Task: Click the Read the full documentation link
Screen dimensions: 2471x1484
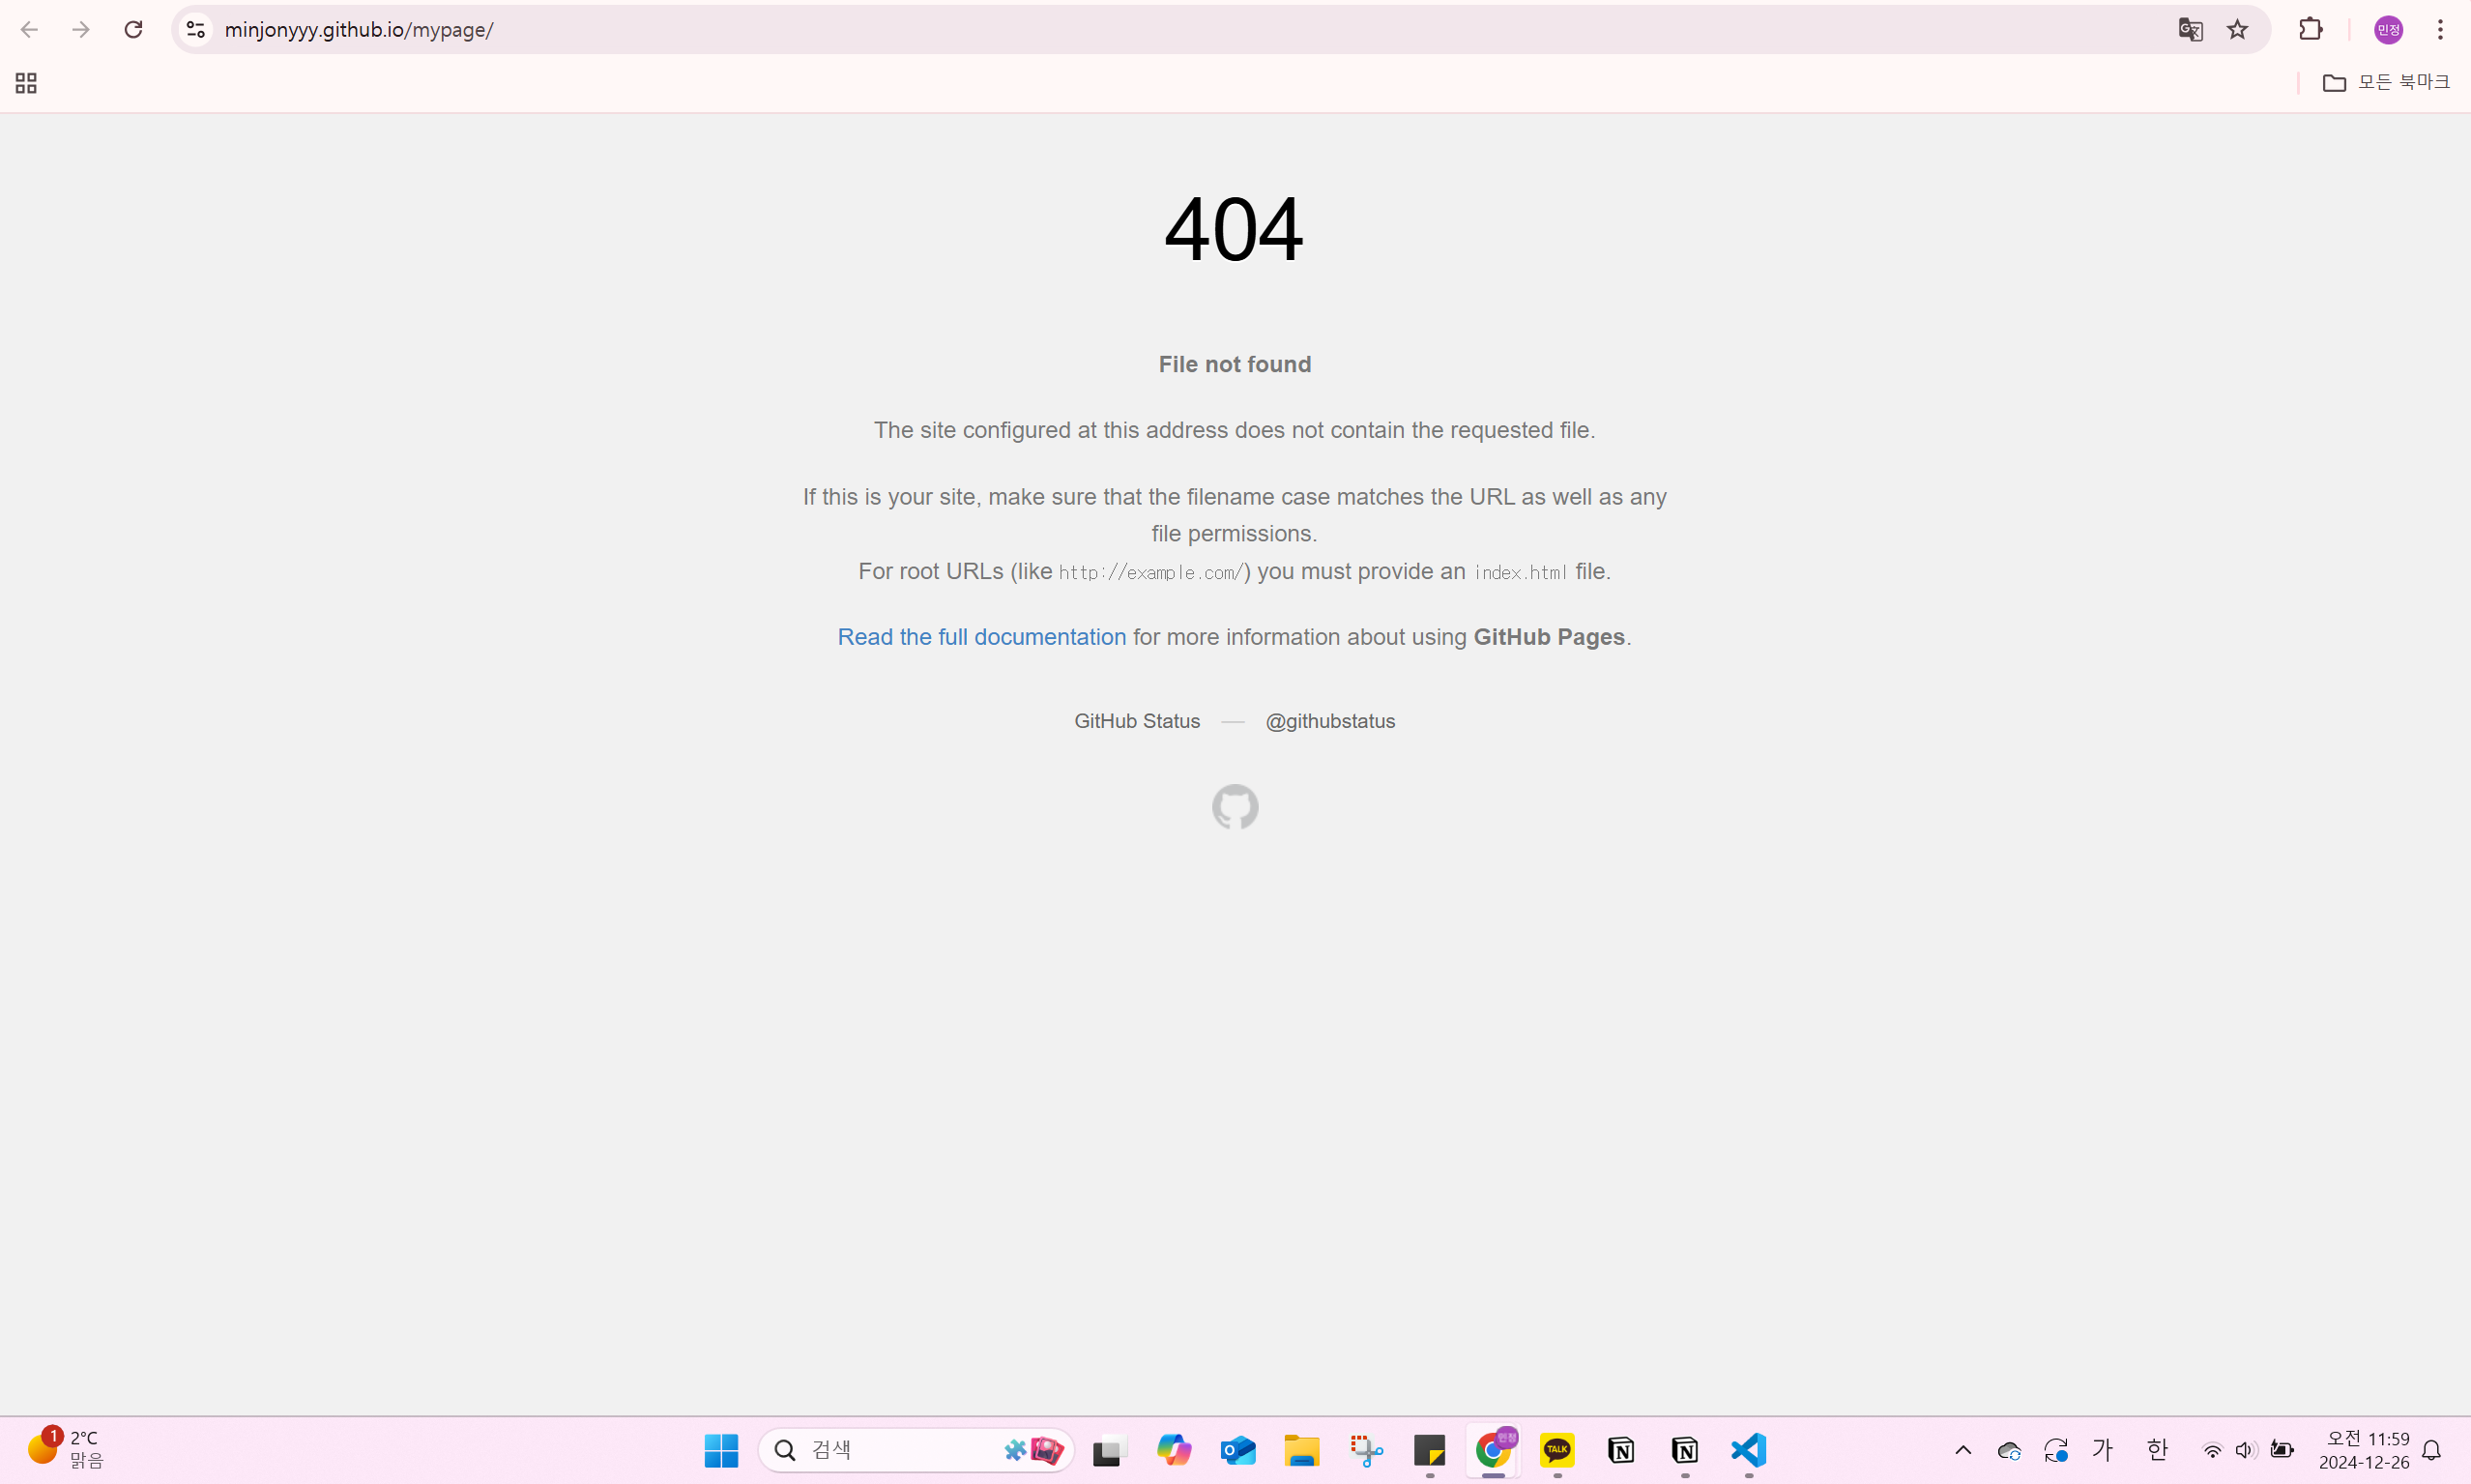Action: 981,637
